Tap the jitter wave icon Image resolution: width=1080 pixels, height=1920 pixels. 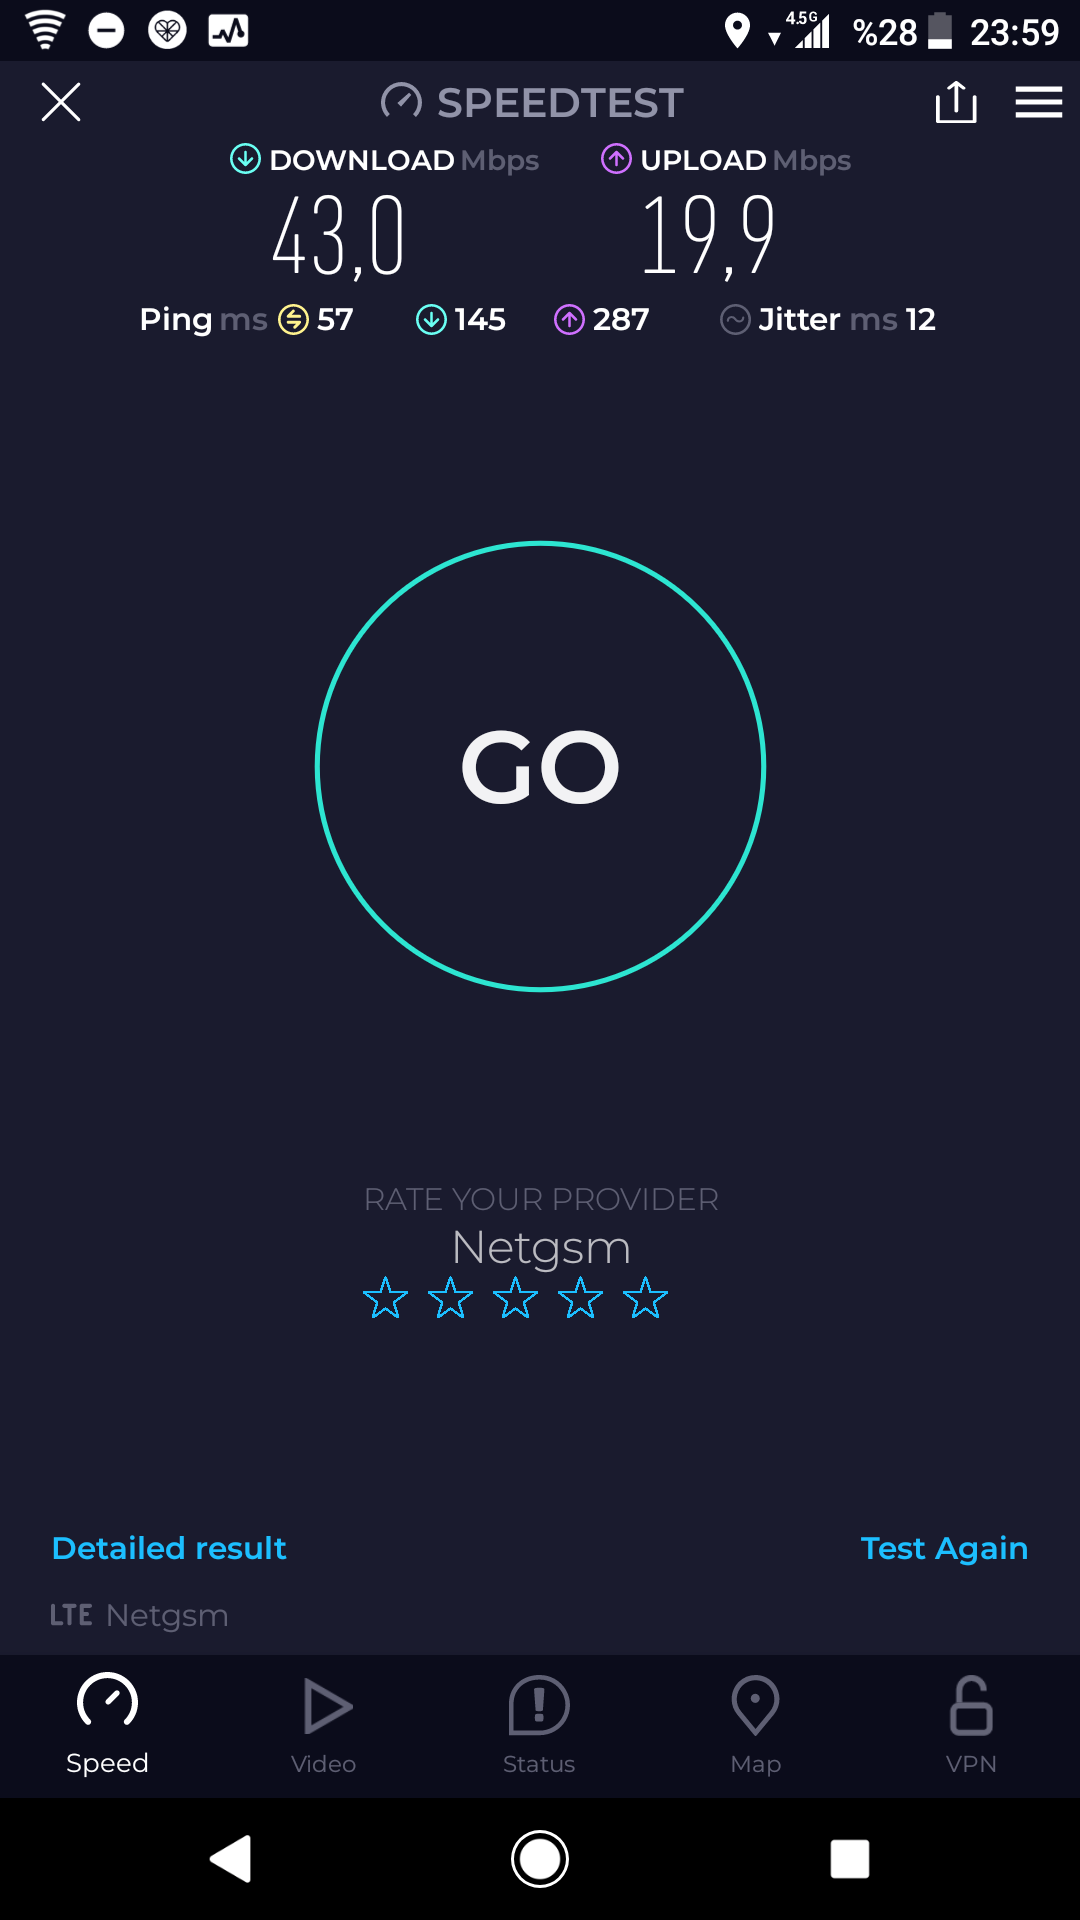click(735, 320)
